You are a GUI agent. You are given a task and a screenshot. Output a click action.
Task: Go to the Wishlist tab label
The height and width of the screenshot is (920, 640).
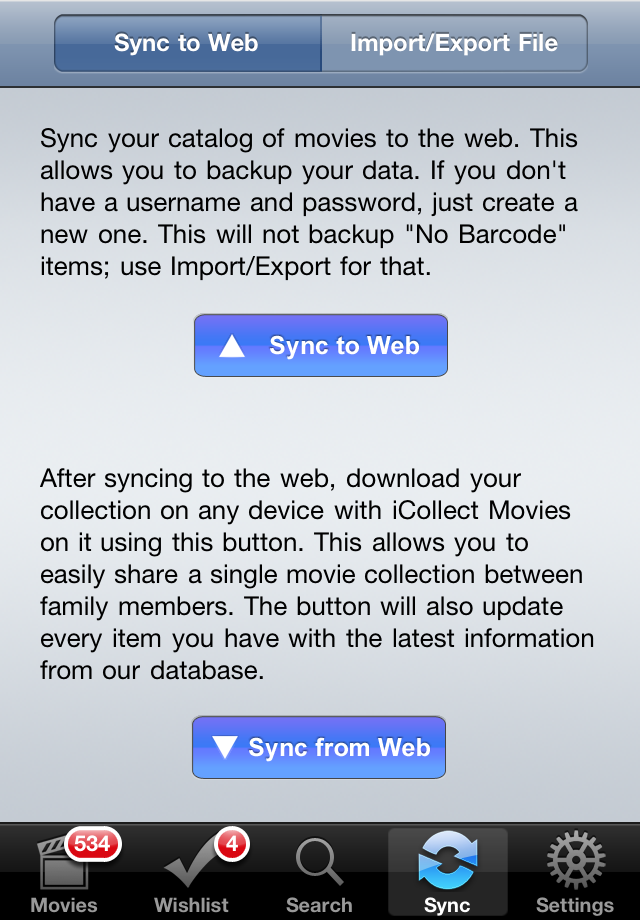pyautogui.click(x=191, y=905)
